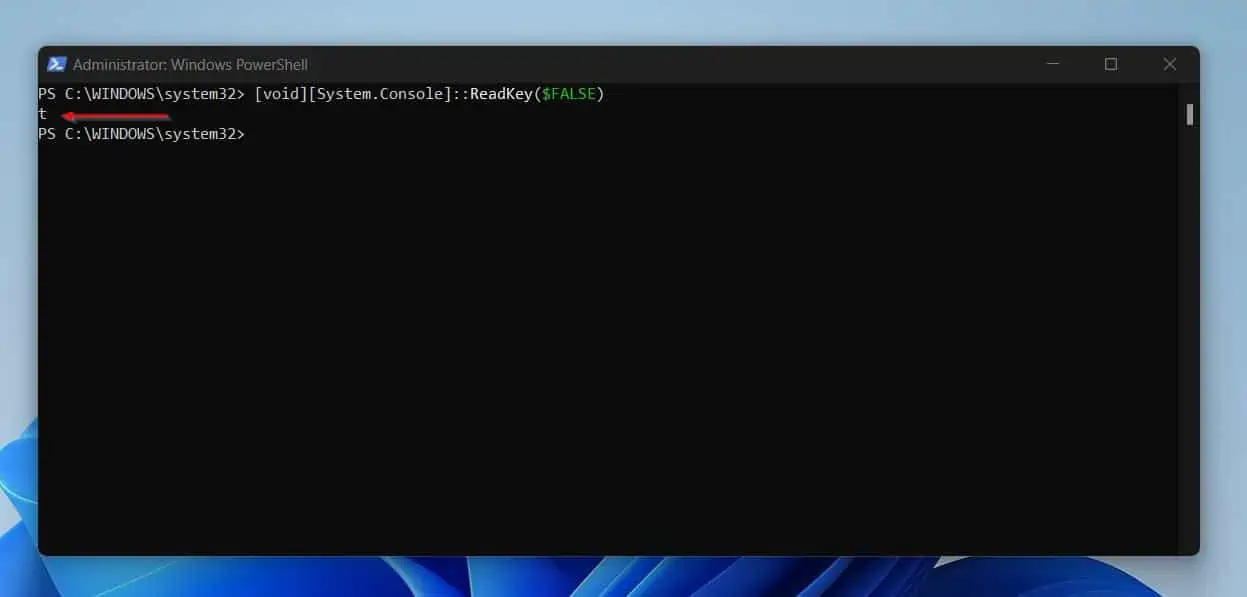1247x597 pixels.
Task: Click the blue bloom wallpaper below the window
Action: point(600,578)
